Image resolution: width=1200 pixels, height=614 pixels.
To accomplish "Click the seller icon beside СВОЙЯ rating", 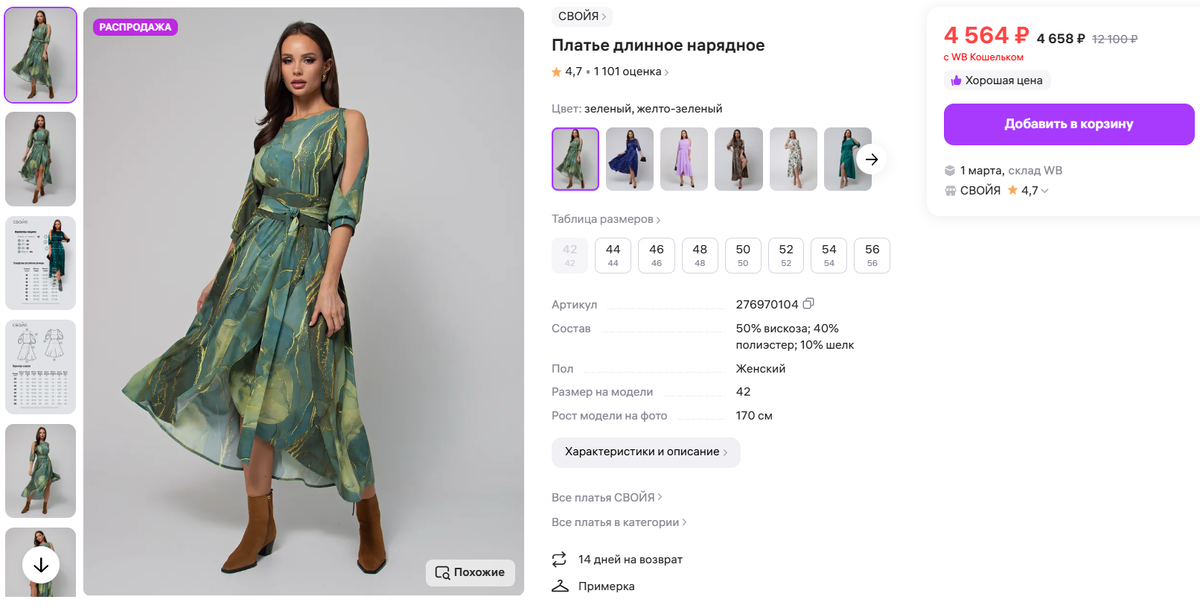I will tap(947, 190).
